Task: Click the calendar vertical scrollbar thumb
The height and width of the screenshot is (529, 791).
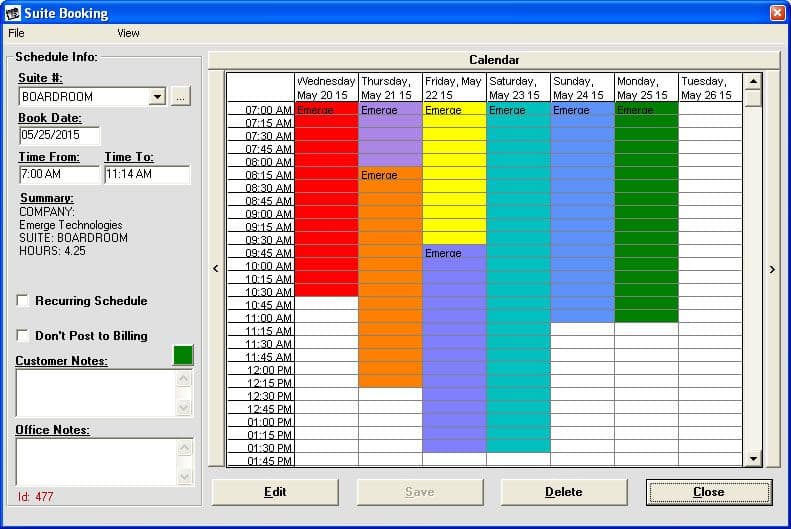Action: (753, 98)
